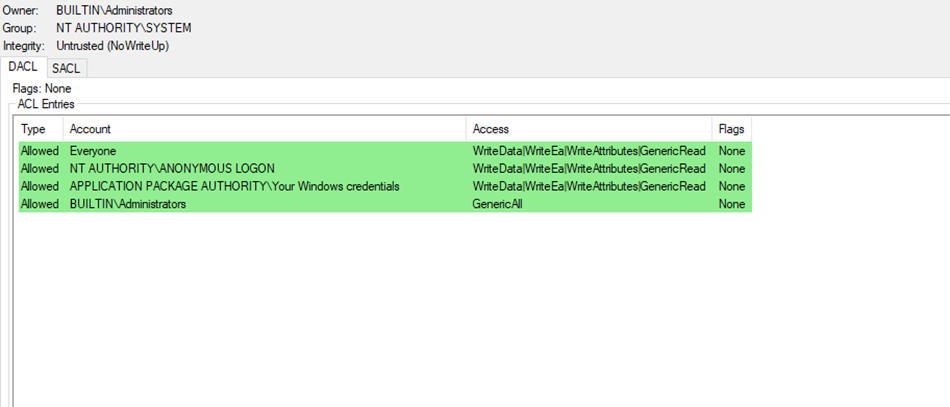Click the ANONYMOUS LOGON access rights cell

[x=589, y=168]
